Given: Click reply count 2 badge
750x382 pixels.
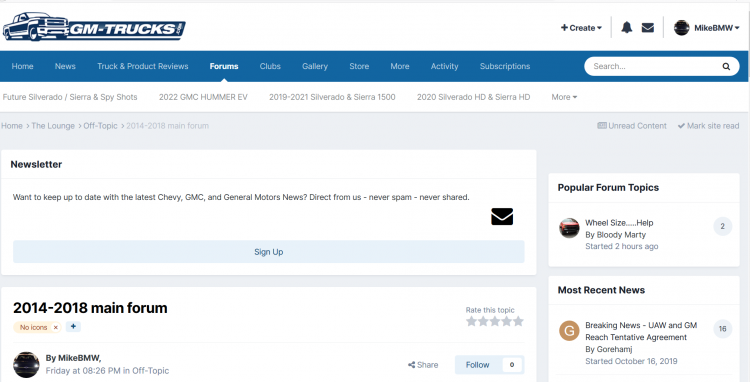Looking at the screenshot, I should coord(723,226).
